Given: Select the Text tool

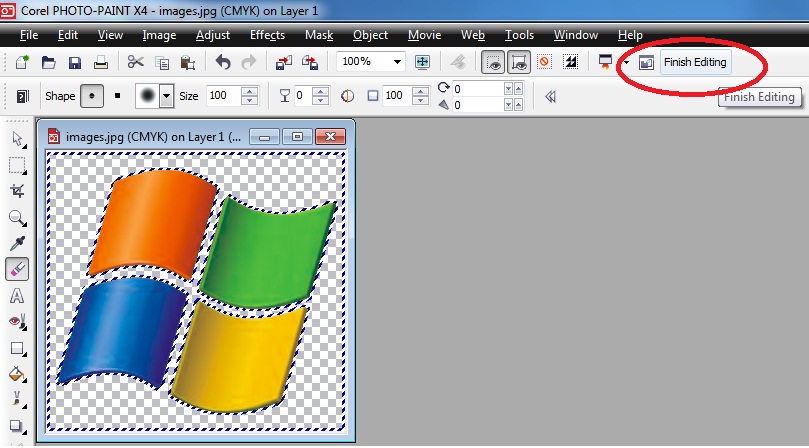Looking at the screenshot, I should (x=17, y=296).
